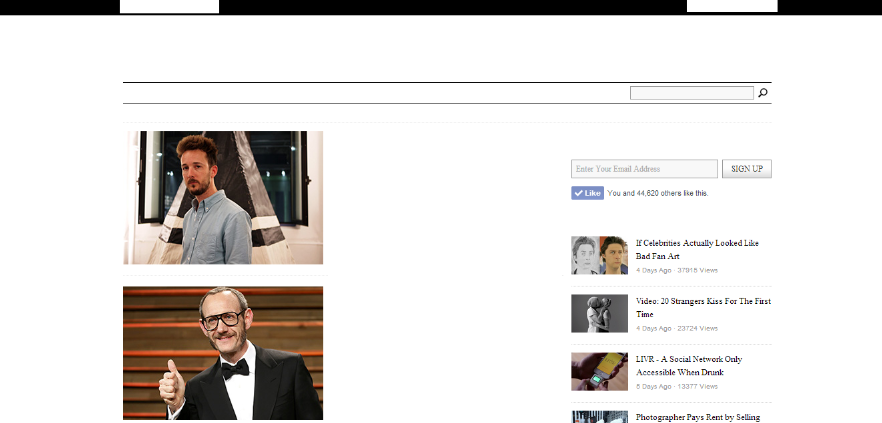
Task: Click the Photographer Pays Rent article thumbnail
Action: pyautogui.click(x=599, y=416)
